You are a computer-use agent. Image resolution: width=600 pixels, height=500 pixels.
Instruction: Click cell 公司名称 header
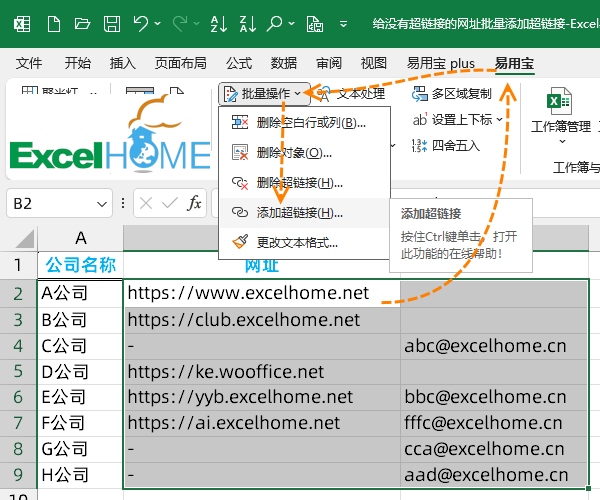(x=80, y=265)
